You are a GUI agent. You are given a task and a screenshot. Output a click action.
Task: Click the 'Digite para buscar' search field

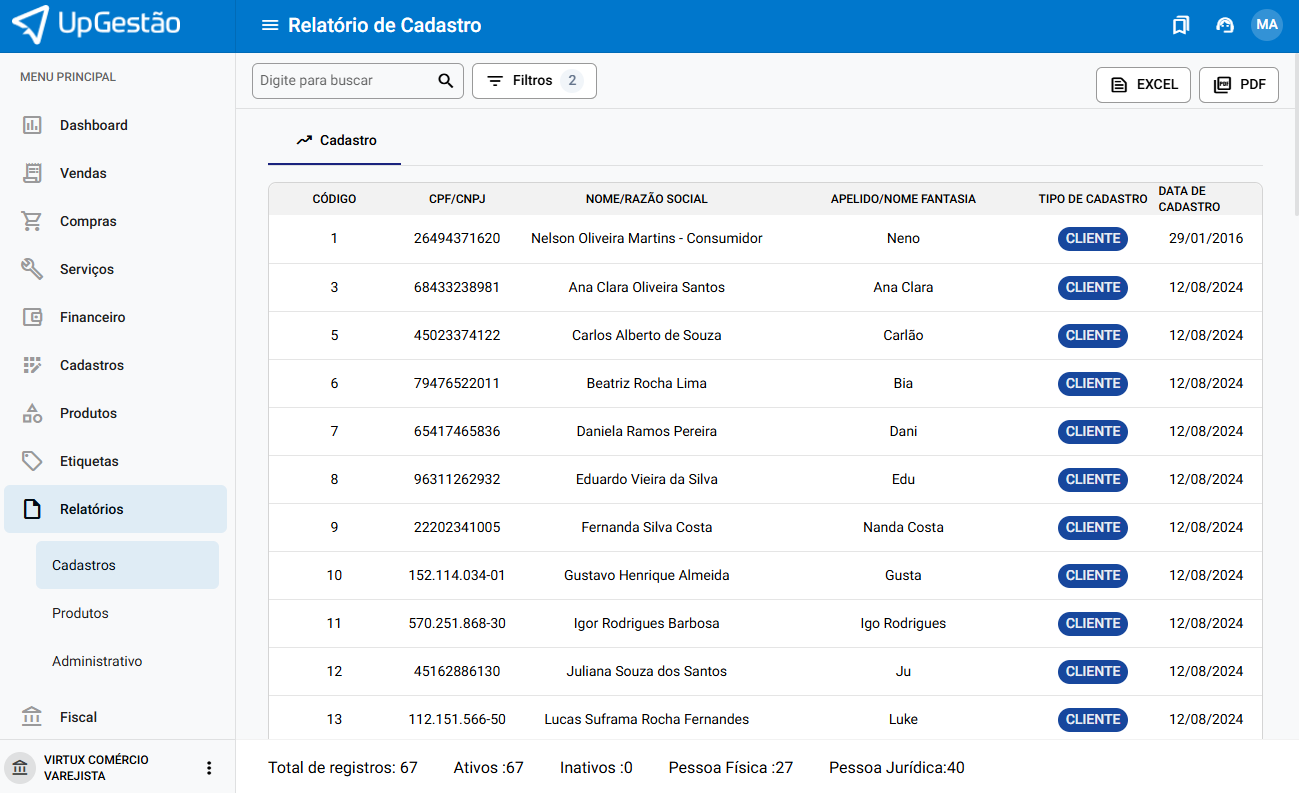click(343, 81)
